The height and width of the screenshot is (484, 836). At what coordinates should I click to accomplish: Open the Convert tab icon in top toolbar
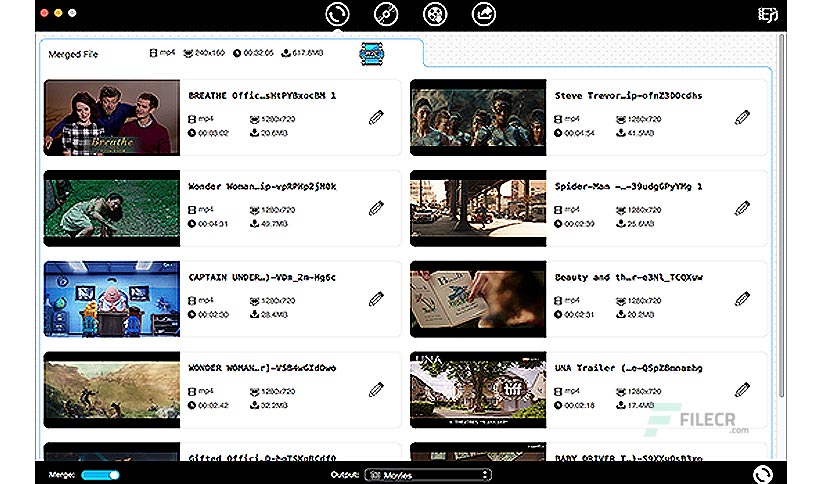coord(337,14)
